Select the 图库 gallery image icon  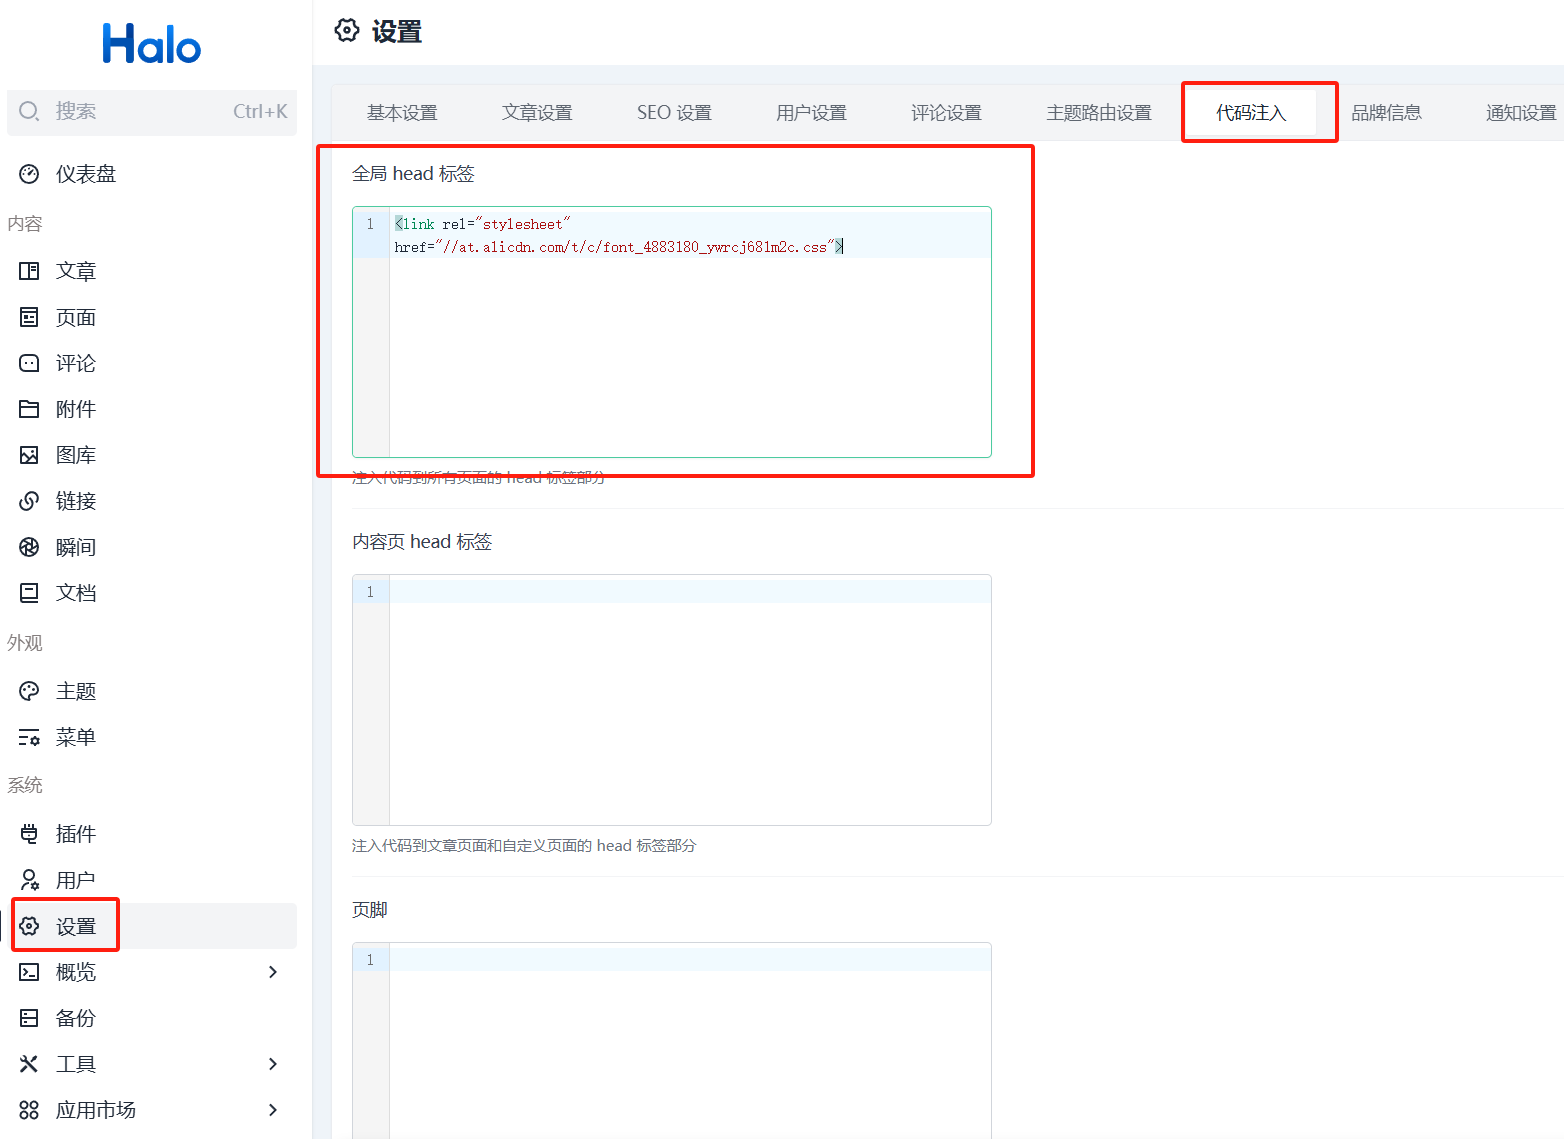[29, 455]
